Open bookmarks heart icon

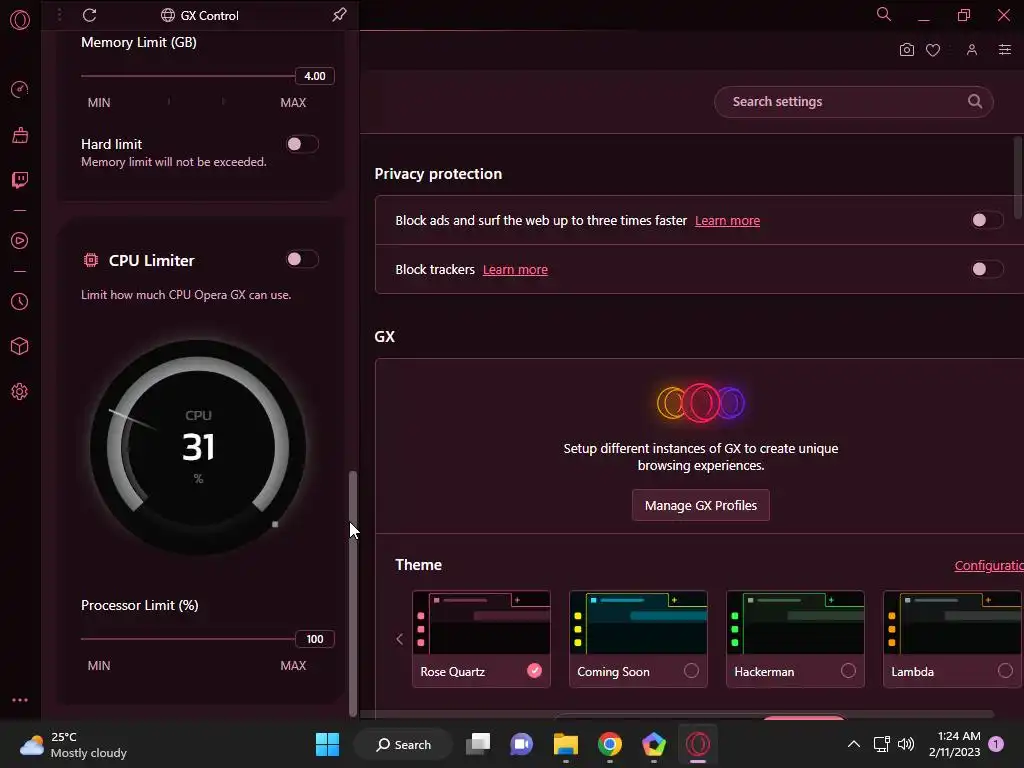pyautogui.click(x=933, y=50)
